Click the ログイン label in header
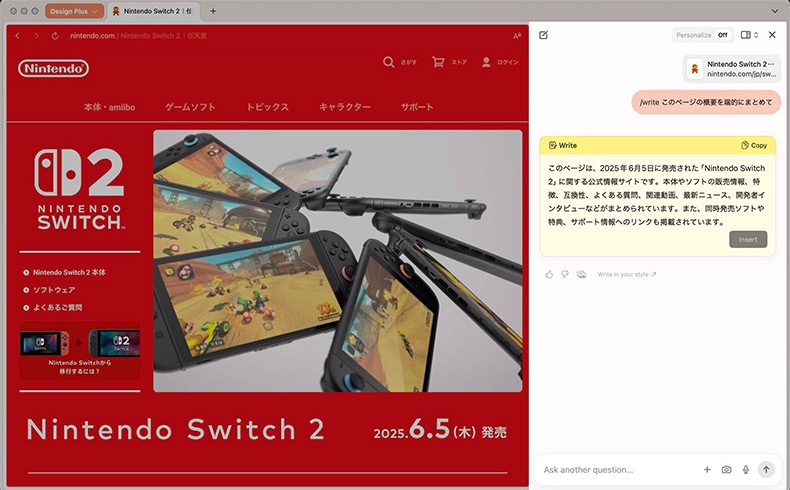 click(x=507, y=62)
